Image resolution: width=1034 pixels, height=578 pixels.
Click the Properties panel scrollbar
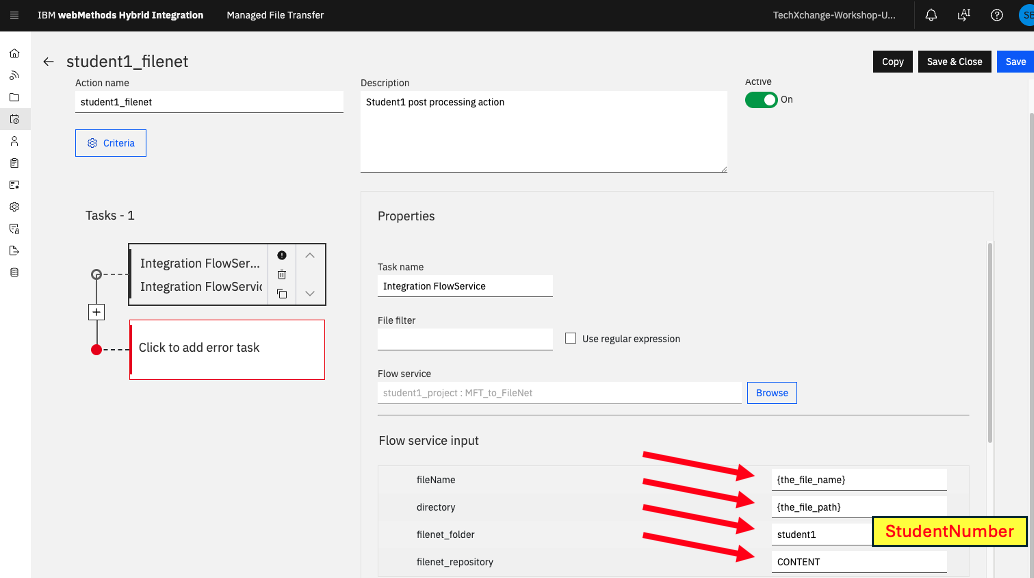click(990, 343)
